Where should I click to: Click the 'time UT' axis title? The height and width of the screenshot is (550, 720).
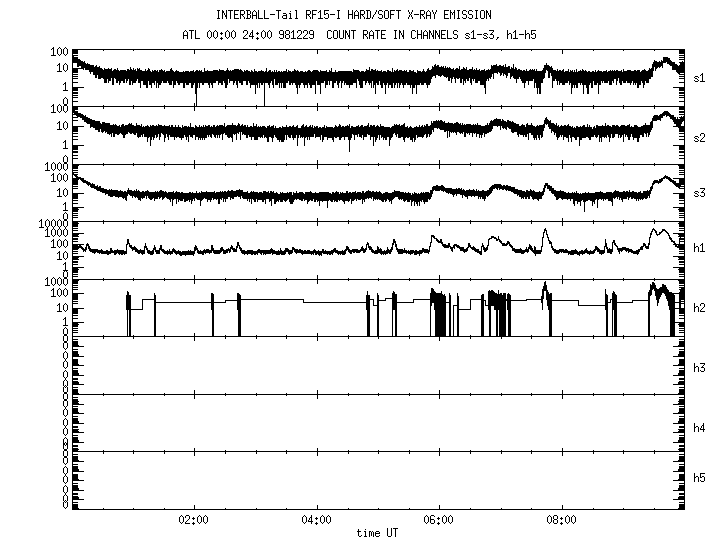pyautogui.click(x=378, y=534)
